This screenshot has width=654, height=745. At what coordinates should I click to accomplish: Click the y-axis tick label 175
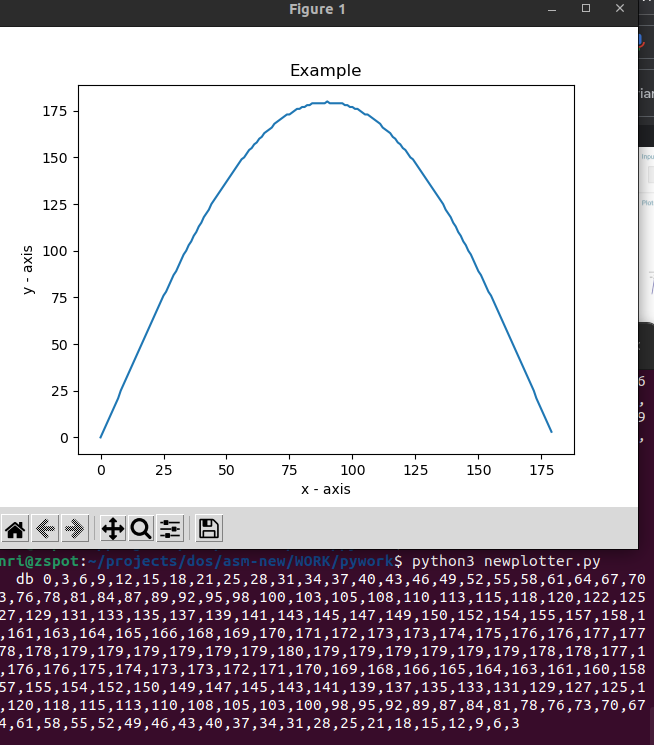(55, 111)
